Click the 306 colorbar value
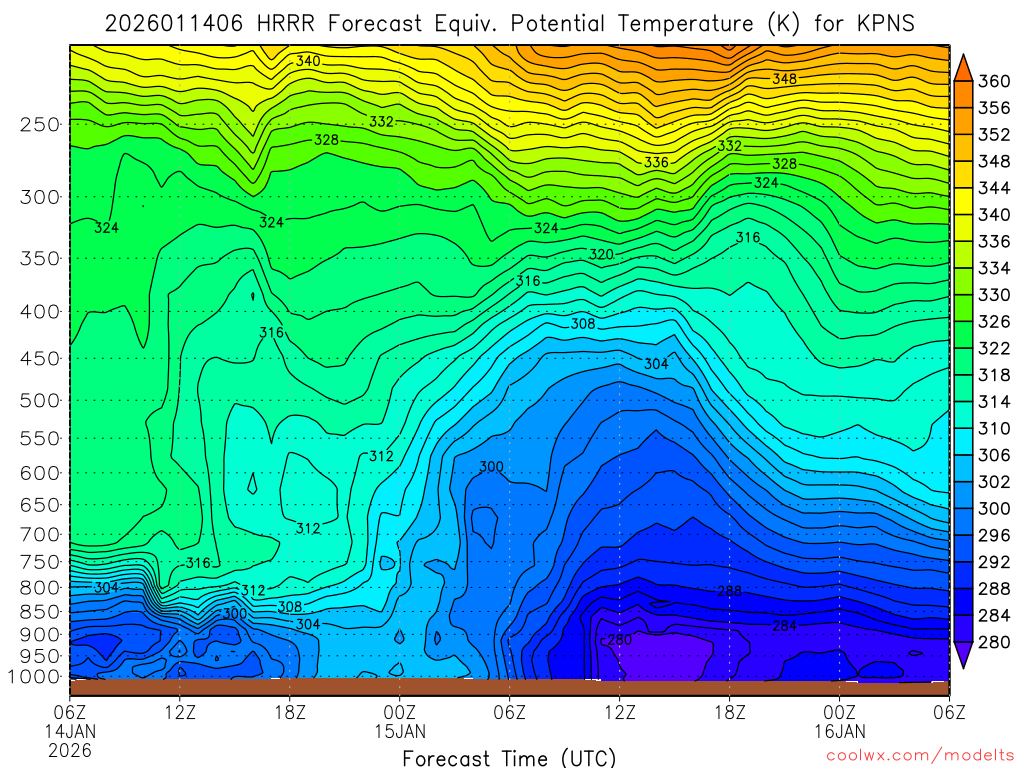This screenshot has height=768, width=1024. (994, 455)
